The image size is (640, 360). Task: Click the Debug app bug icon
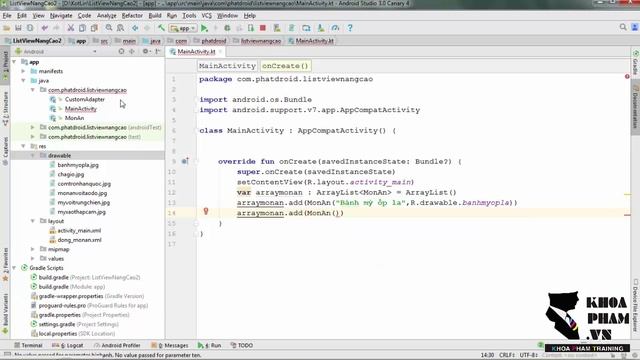point(227,28)
